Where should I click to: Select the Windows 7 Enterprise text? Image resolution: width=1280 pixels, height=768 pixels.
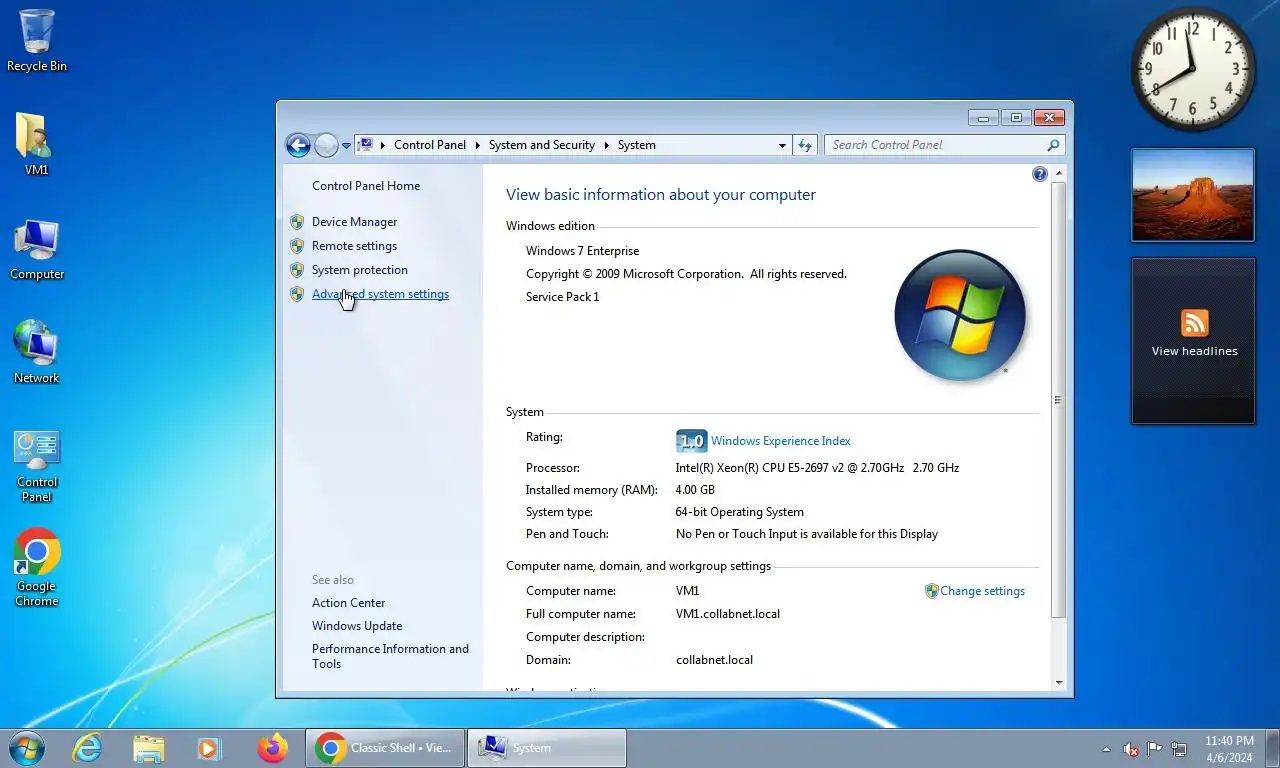[x=582, y=251]
